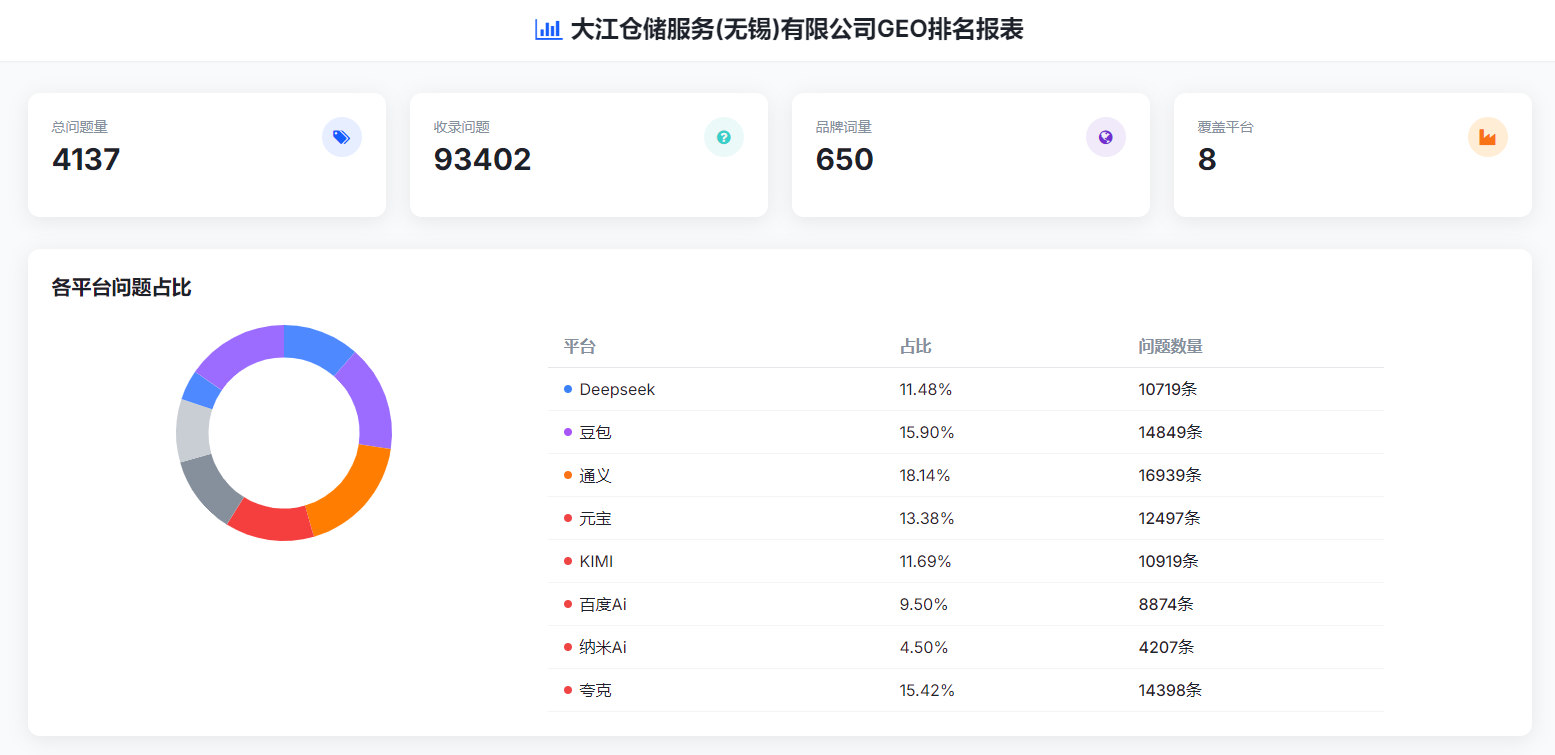The width and height of the screenshot is (1555, 755).
Task: Select the 百度Ai platform name
Action: (602, 604)
